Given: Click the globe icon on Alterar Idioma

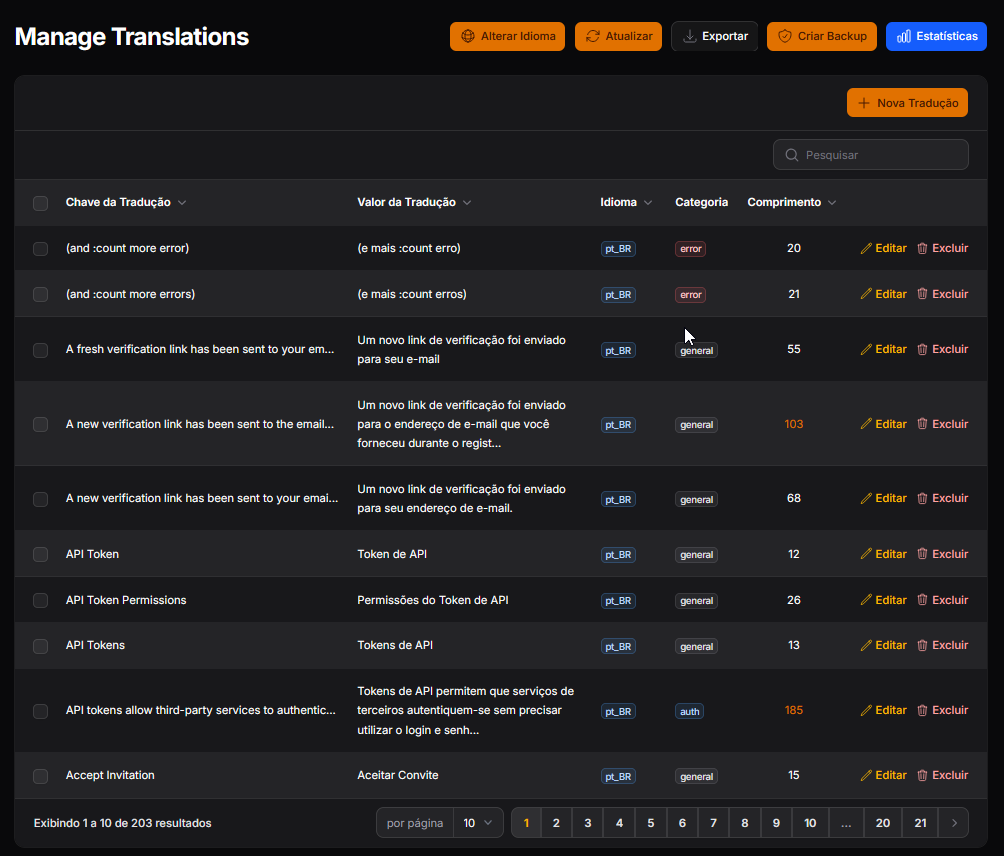Looking at the screenshot, I should 467,36.
